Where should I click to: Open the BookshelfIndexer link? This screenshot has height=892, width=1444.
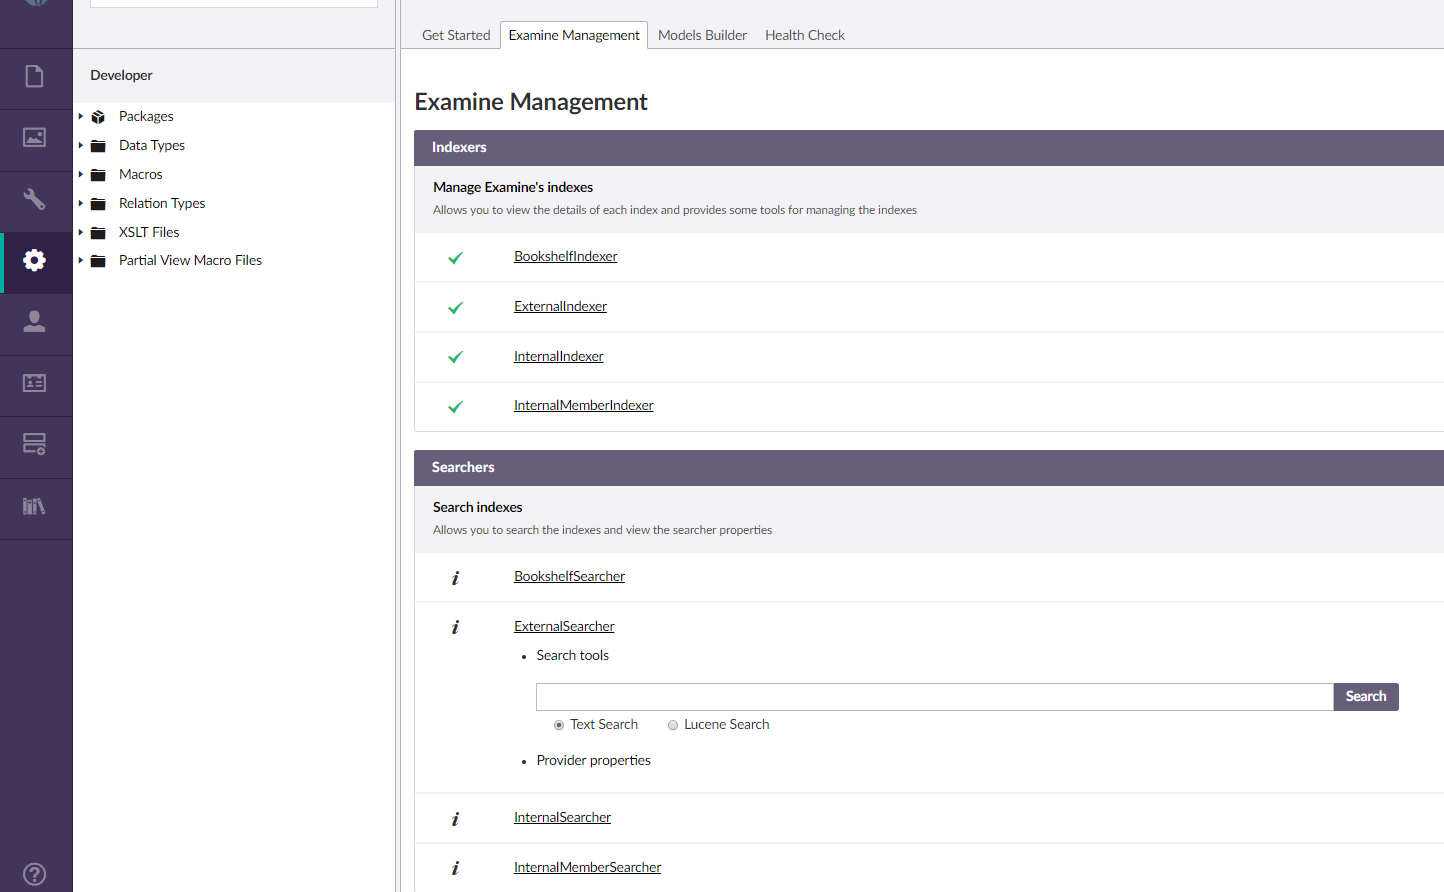point(566,256)
